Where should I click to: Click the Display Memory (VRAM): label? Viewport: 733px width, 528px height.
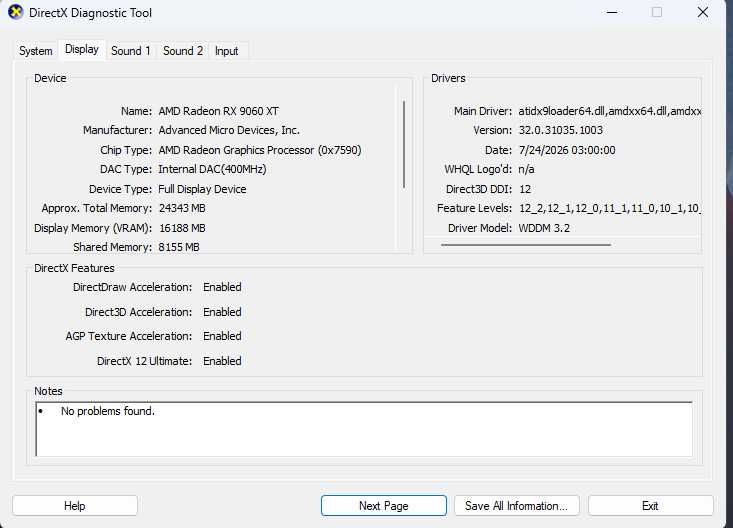pos(93,228)
